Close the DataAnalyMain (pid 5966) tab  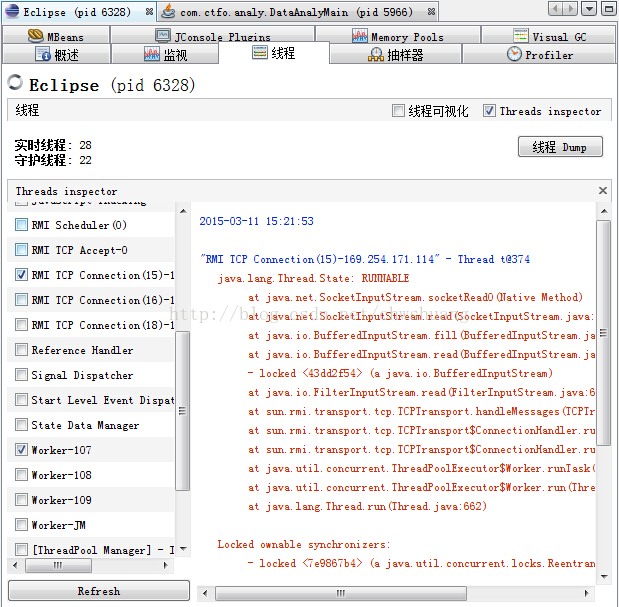coord(431,12)
